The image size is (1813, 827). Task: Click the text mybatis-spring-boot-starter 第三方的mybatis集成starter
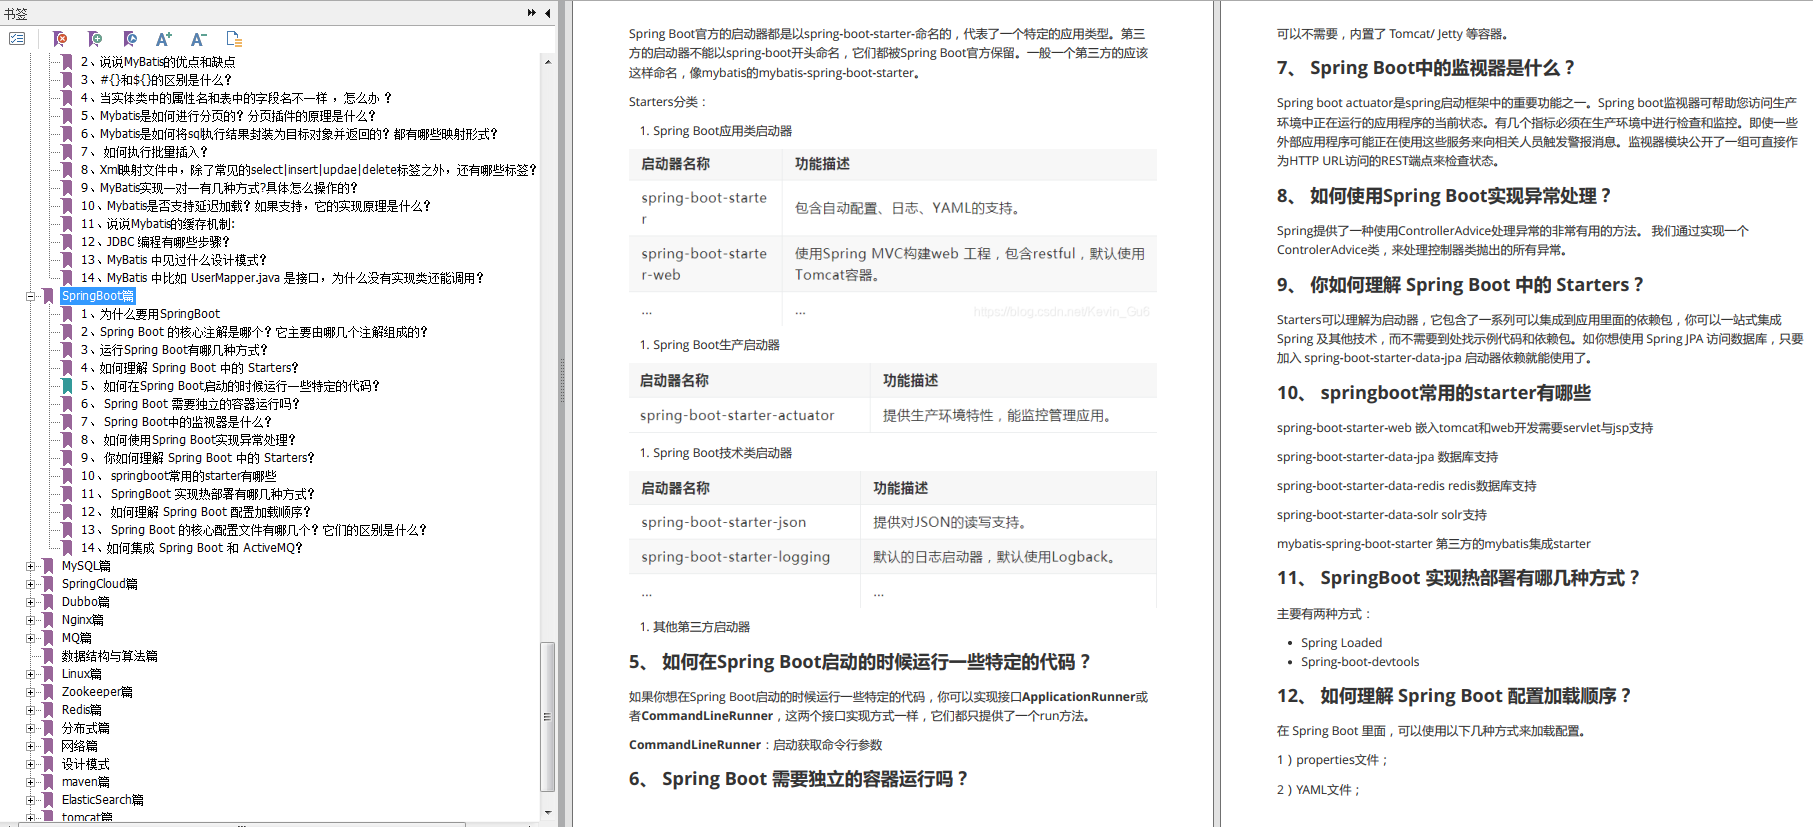coord(1433,544)
